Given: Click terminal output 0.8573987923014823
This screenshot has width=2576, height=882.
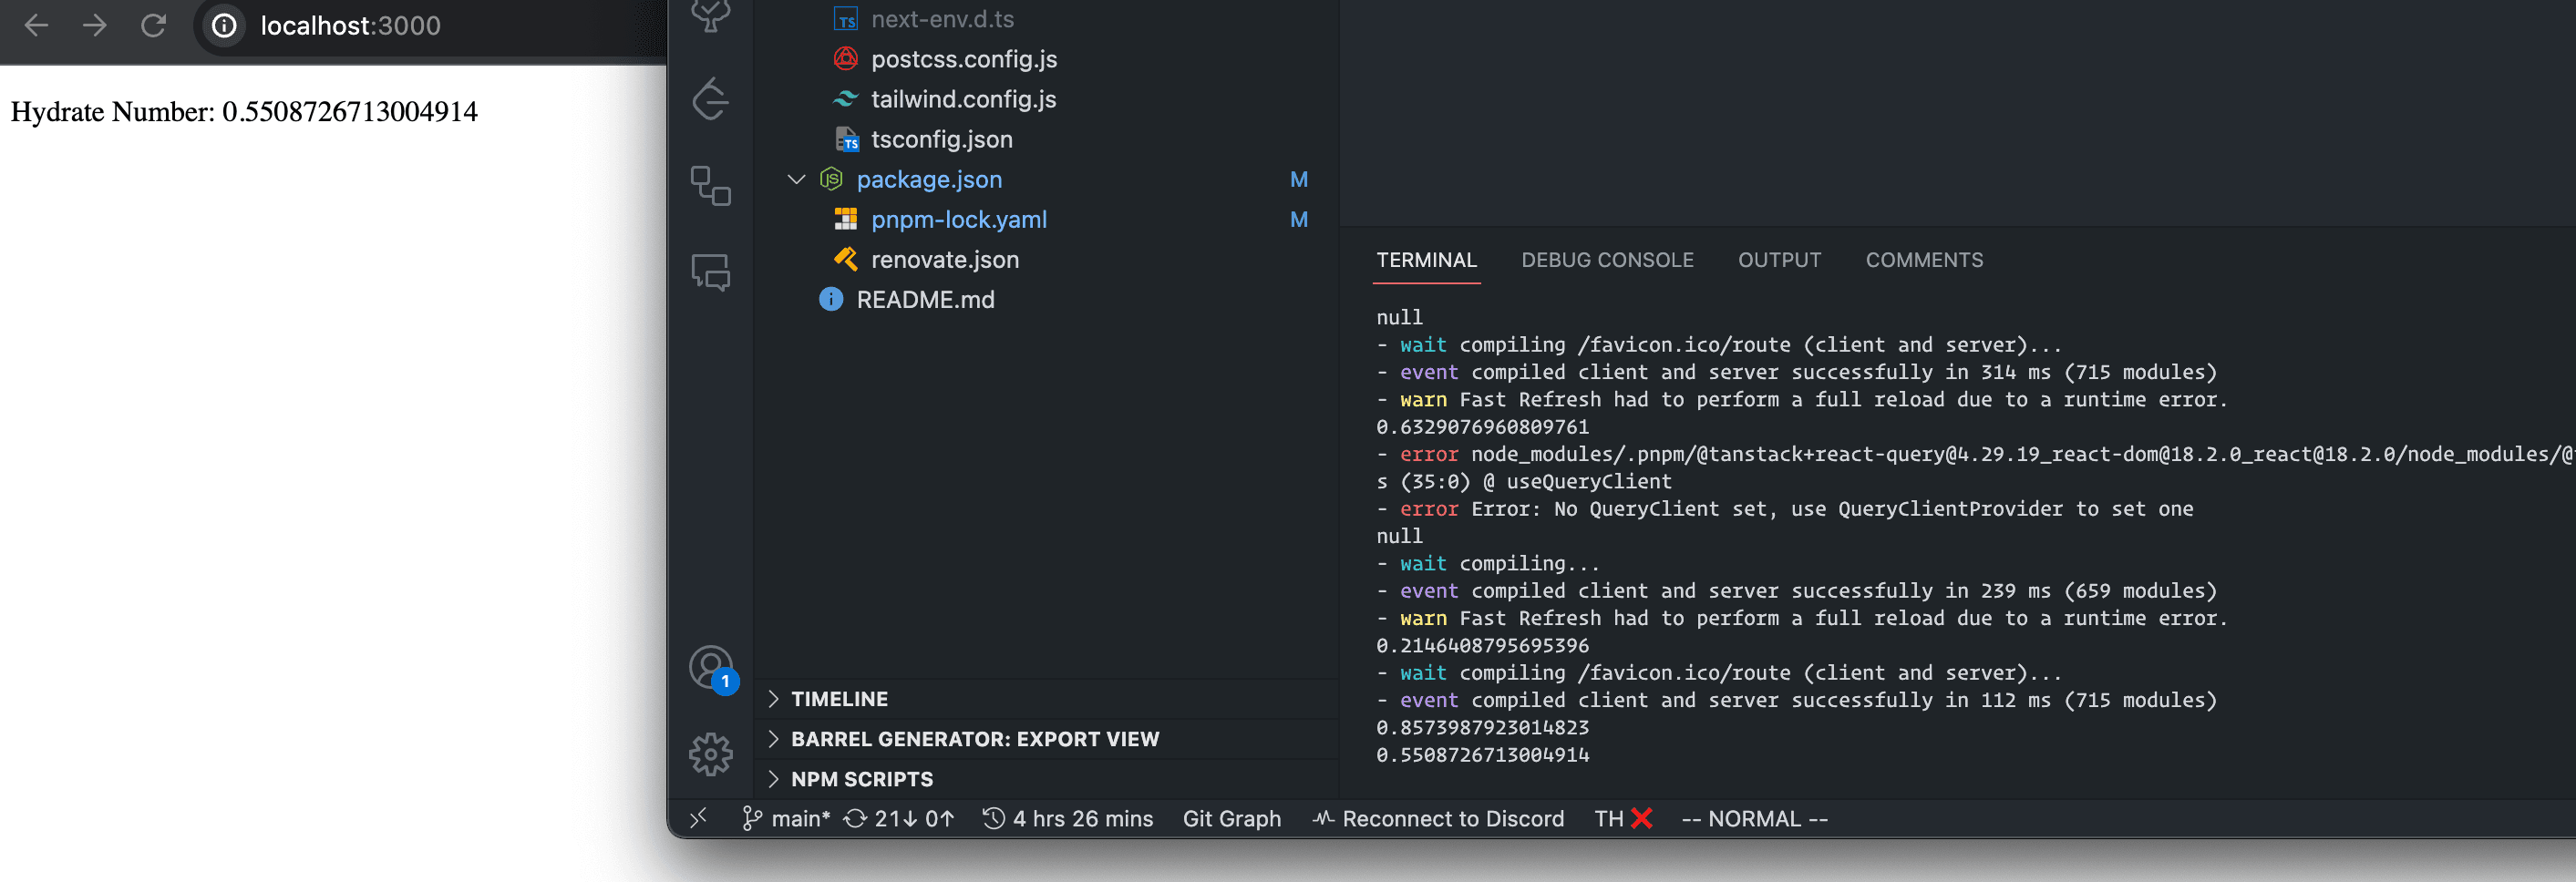Looking at the screenshot, I should (1483, 727).
